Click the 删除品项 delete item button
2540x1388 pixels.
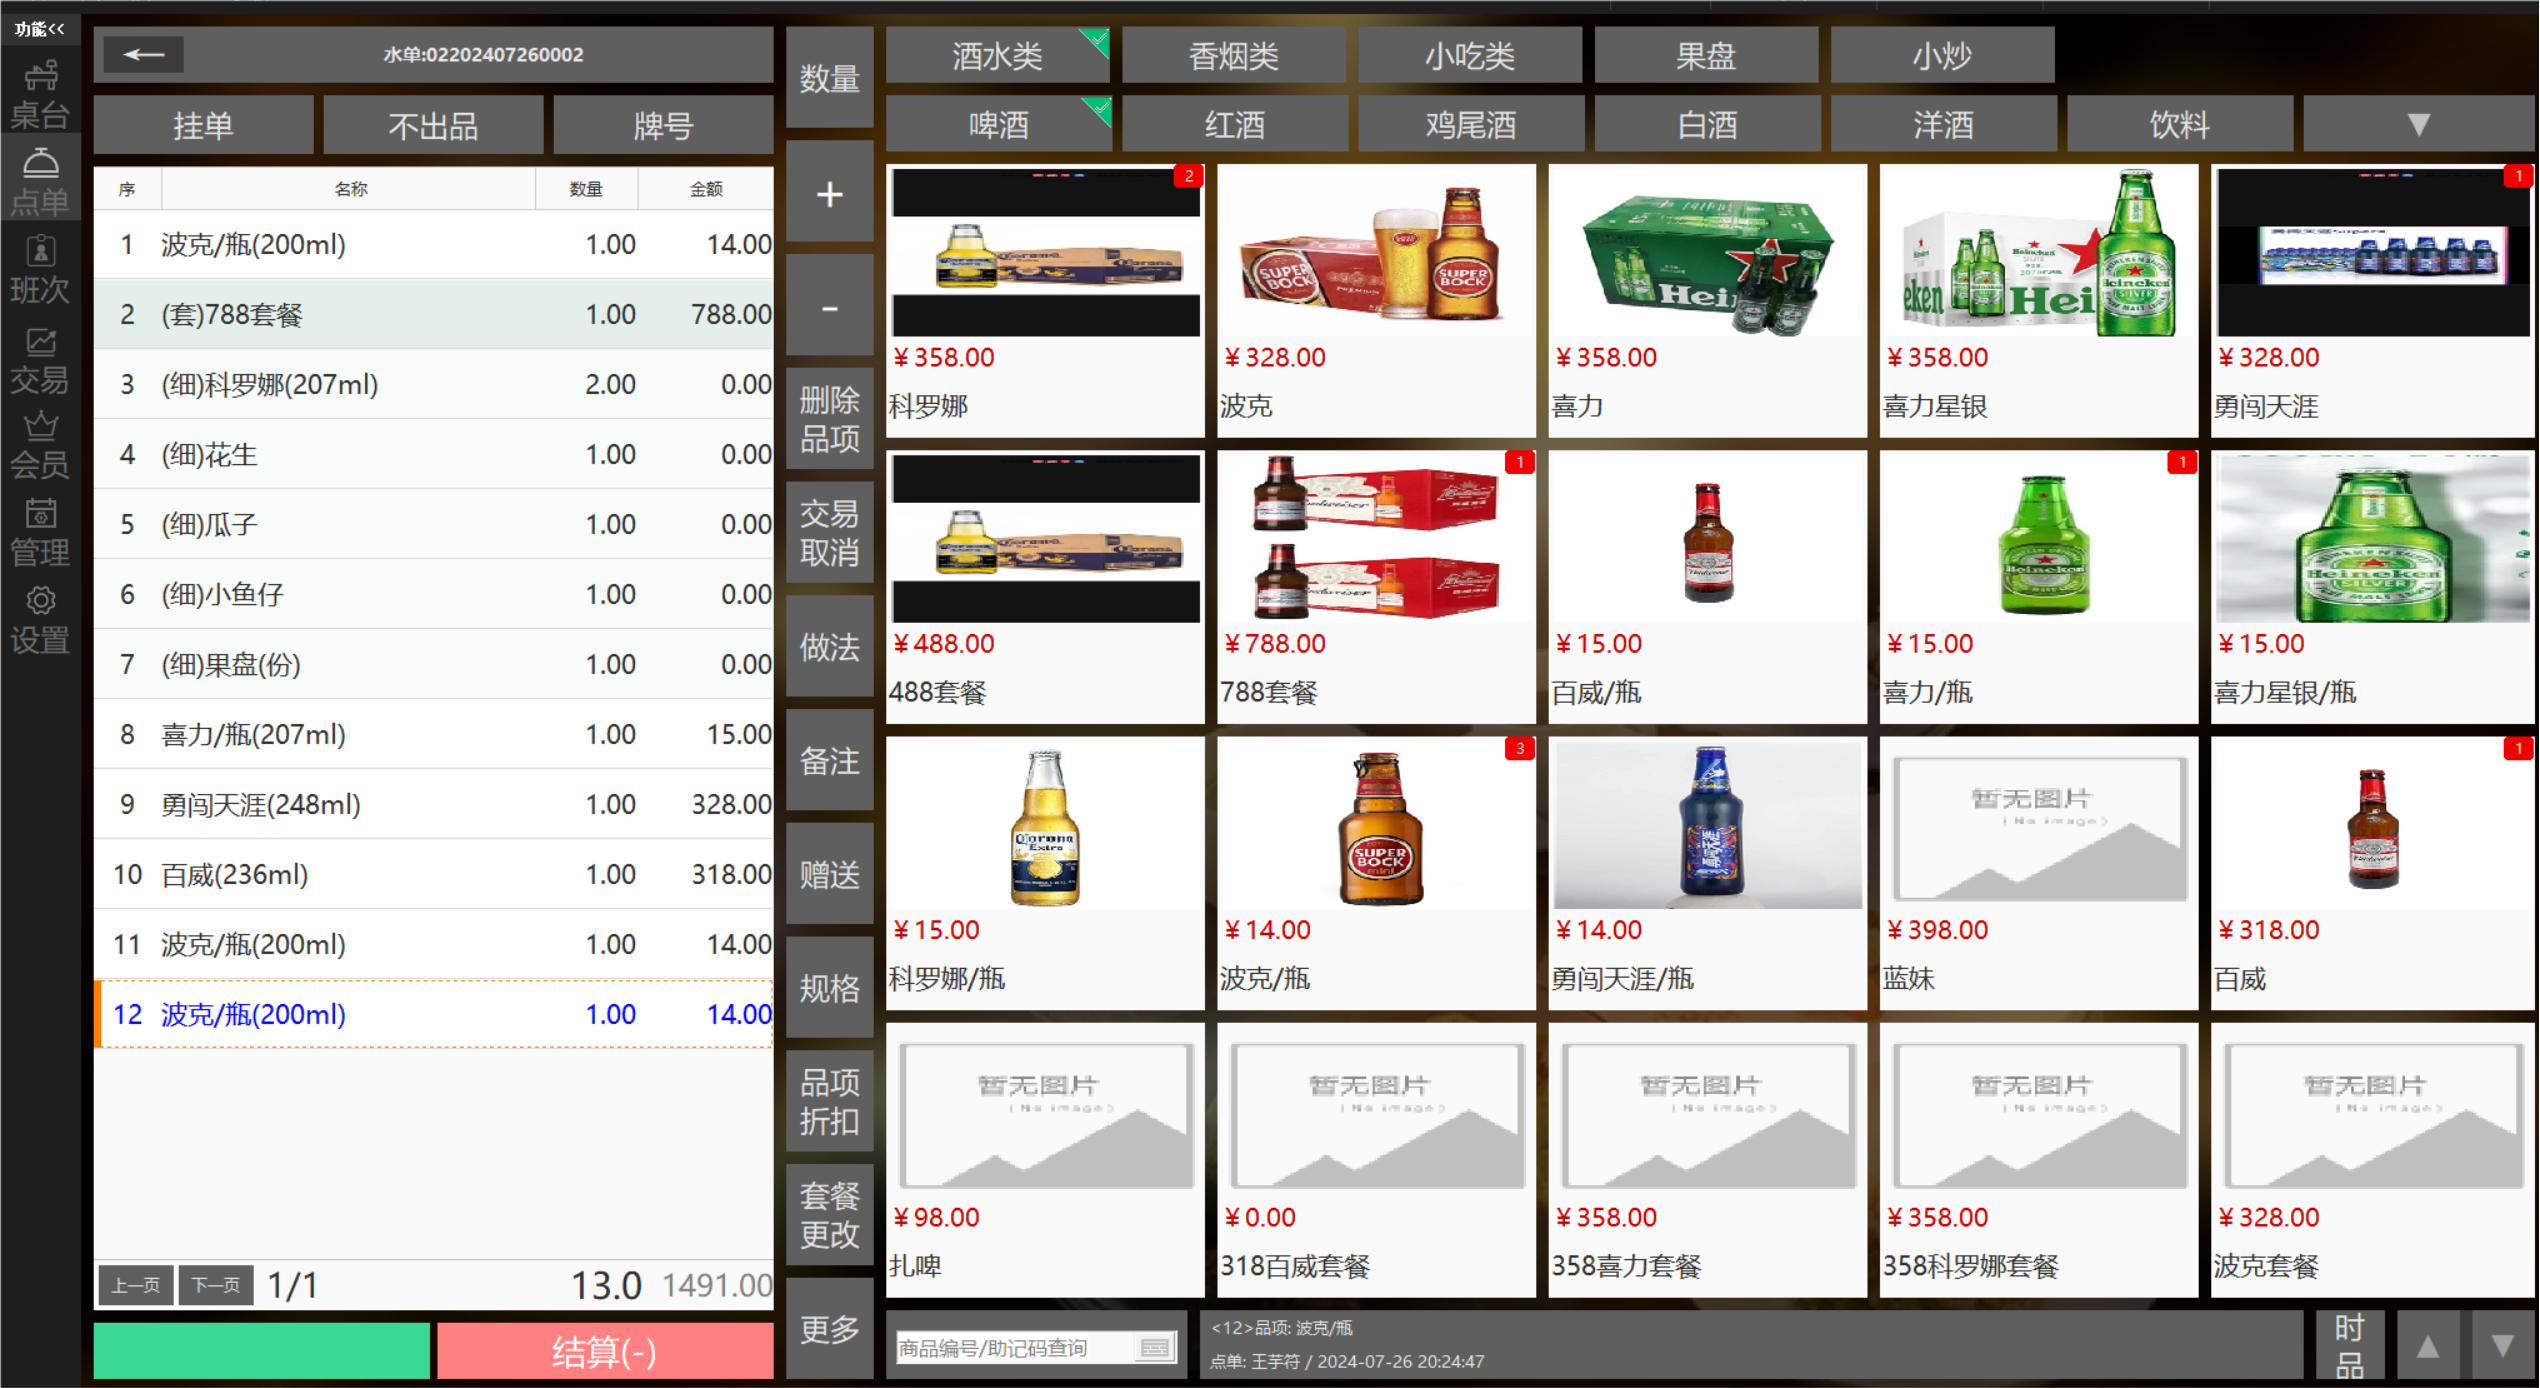[829, 419]
